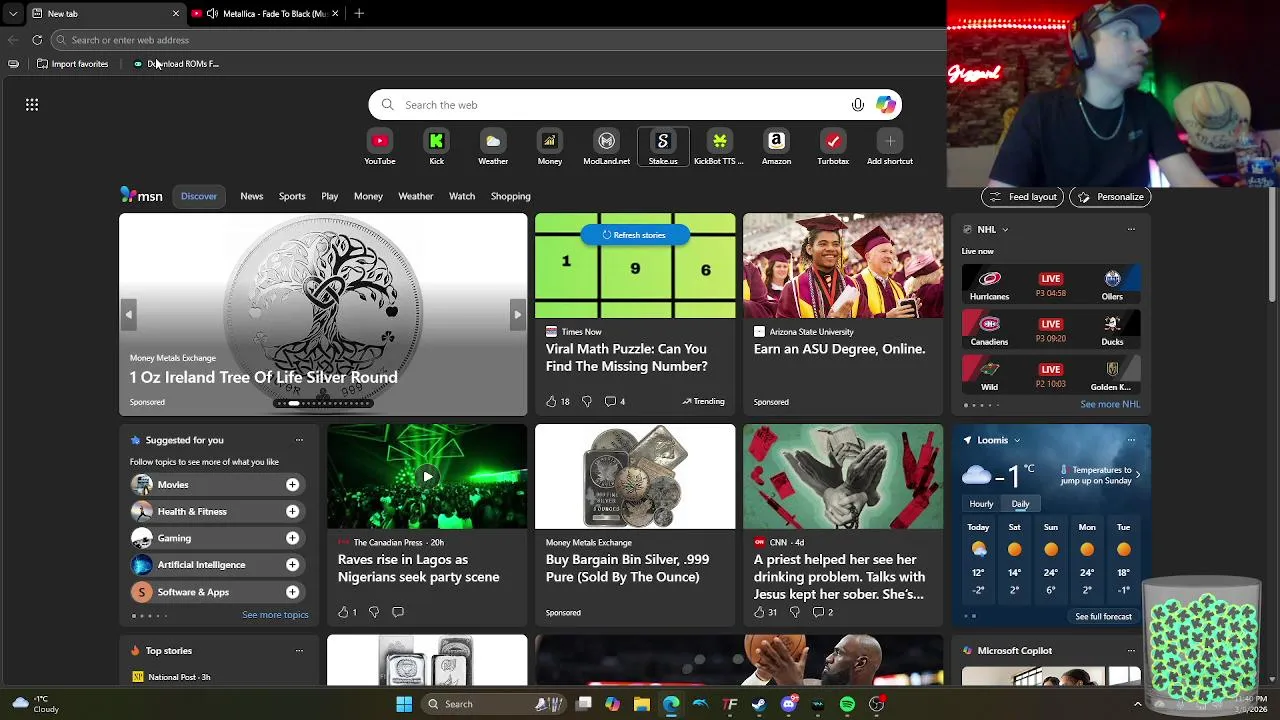Mute the Metallica tab audio icon

pos(212,14)
